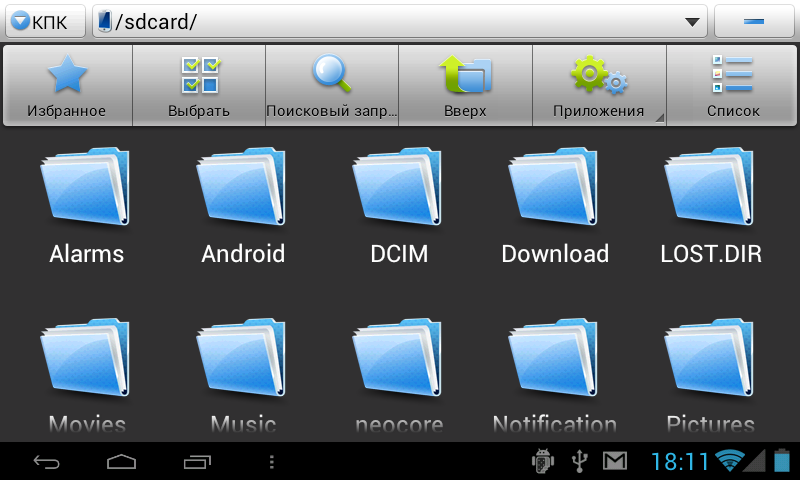Viewport: 800px width, 480px height.
Task: Tap the Wi-Fi signal status icon
Action: 730,461
